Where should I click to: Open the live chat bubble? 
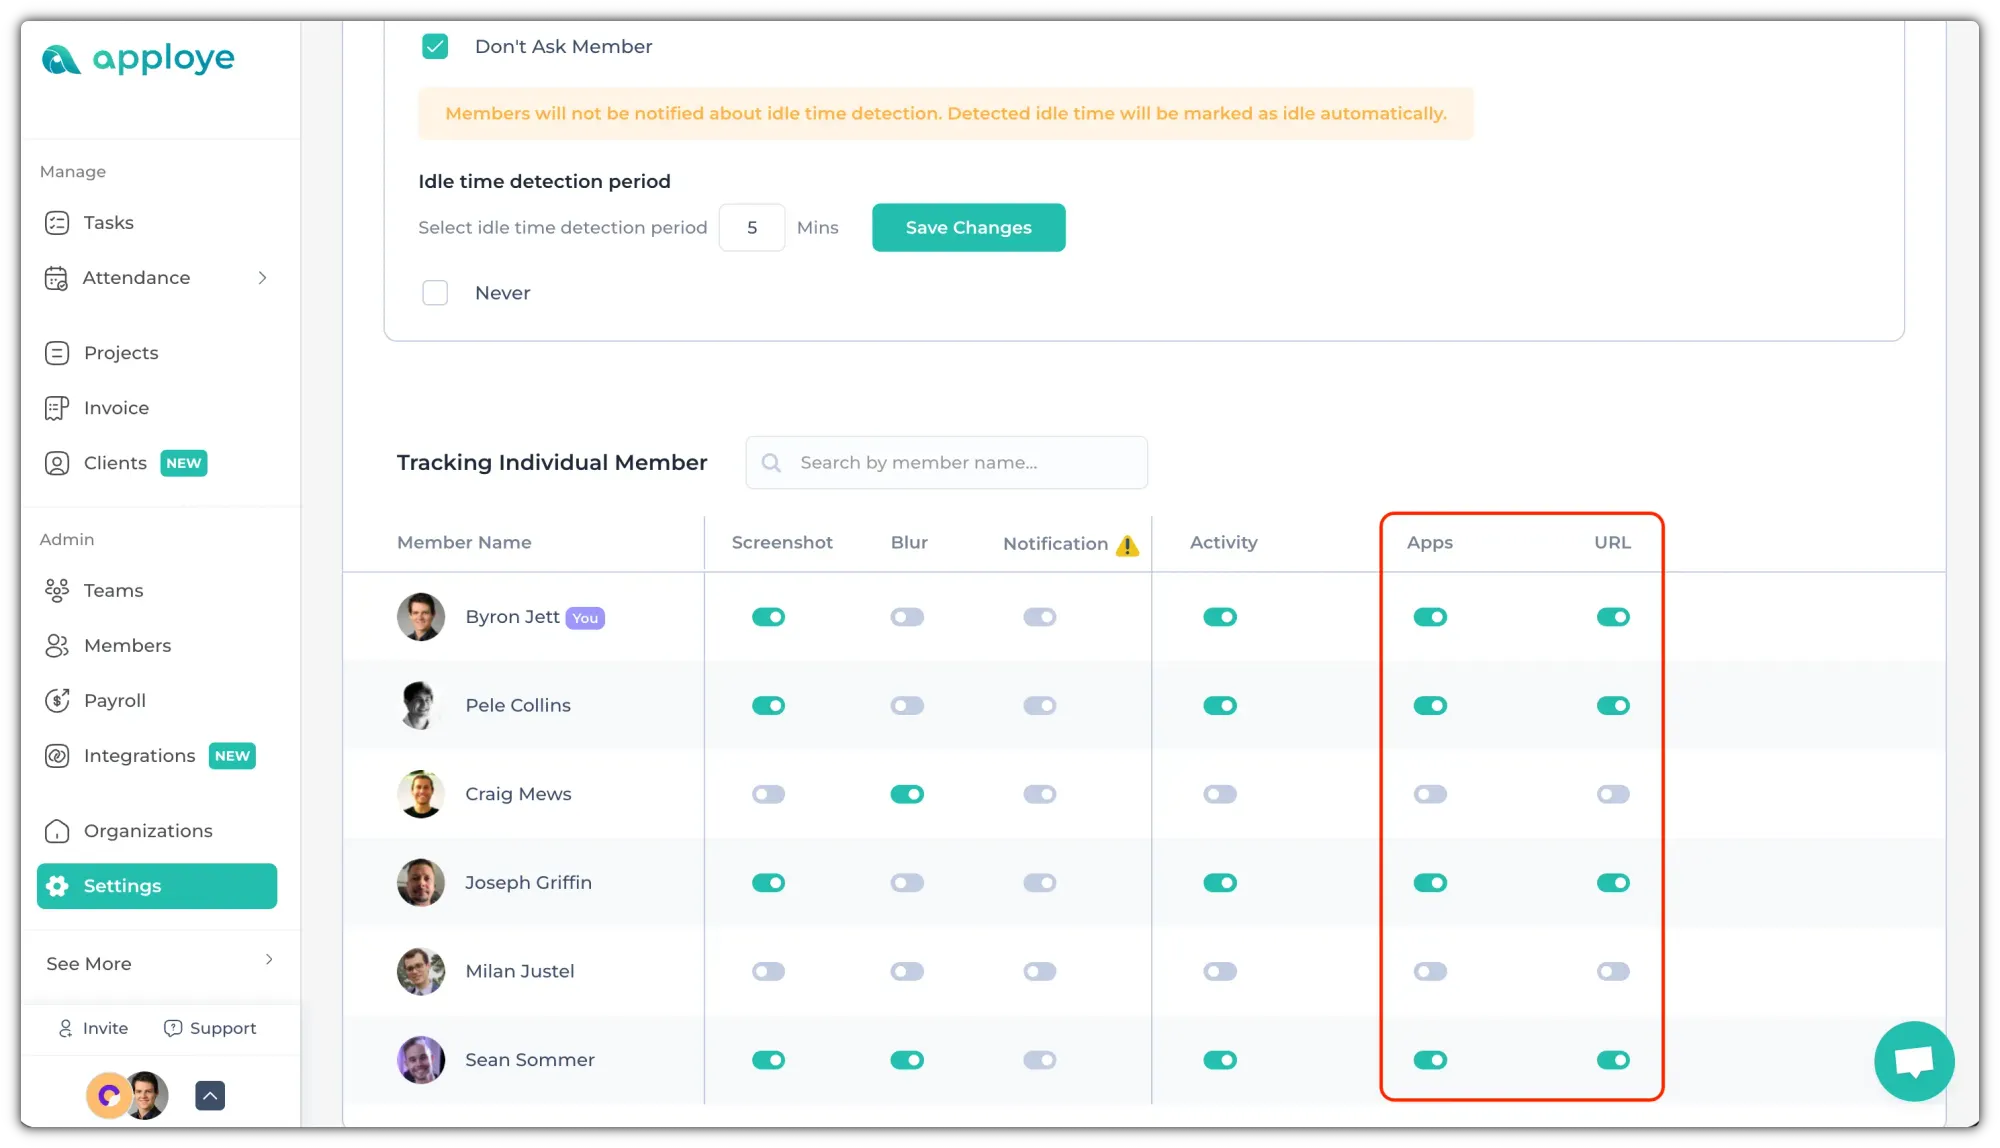1913,1061
